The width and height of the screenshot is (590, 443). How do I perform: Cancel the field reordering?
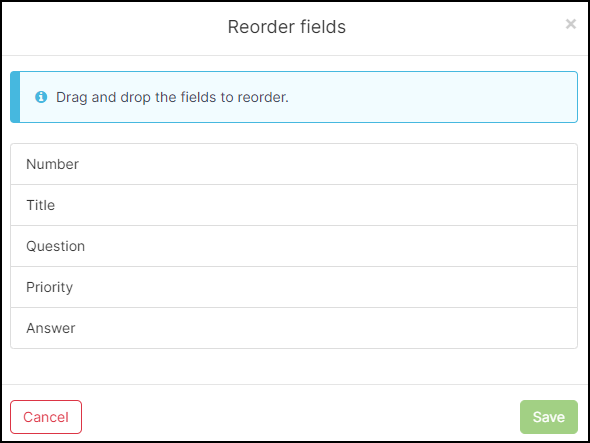click(x=46, y=417)
